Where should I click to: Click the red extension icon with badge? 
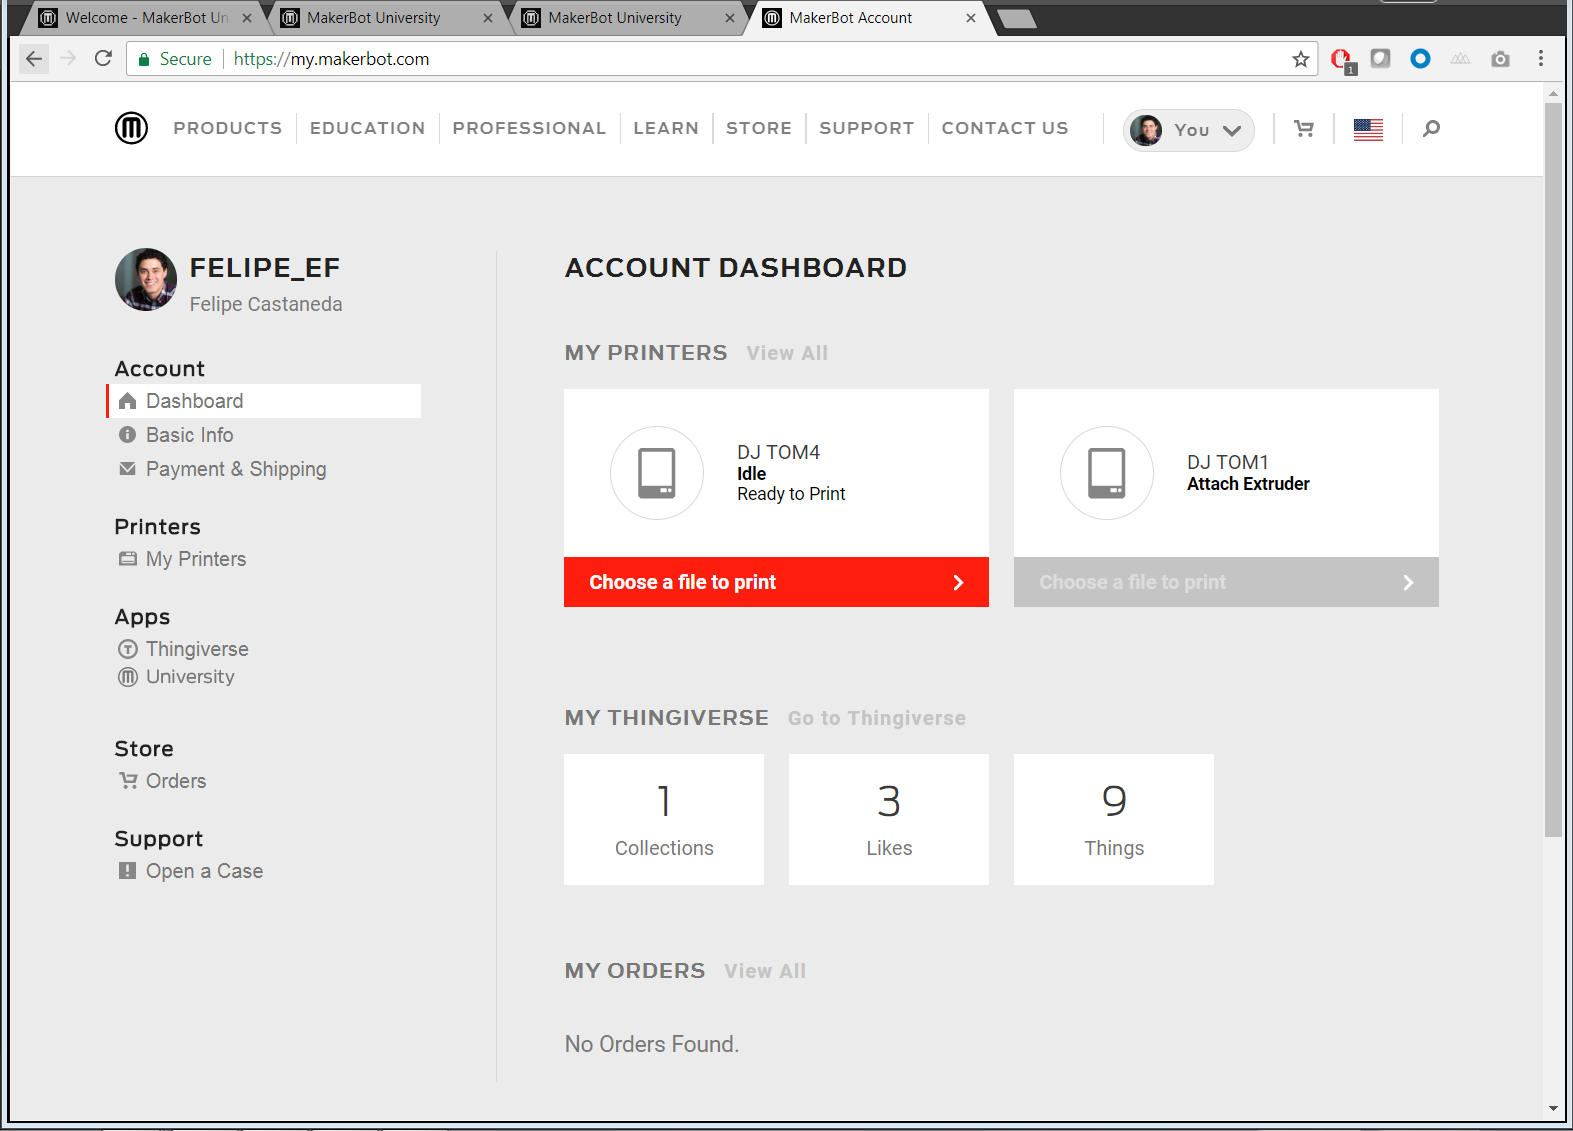coord(1342,60)
